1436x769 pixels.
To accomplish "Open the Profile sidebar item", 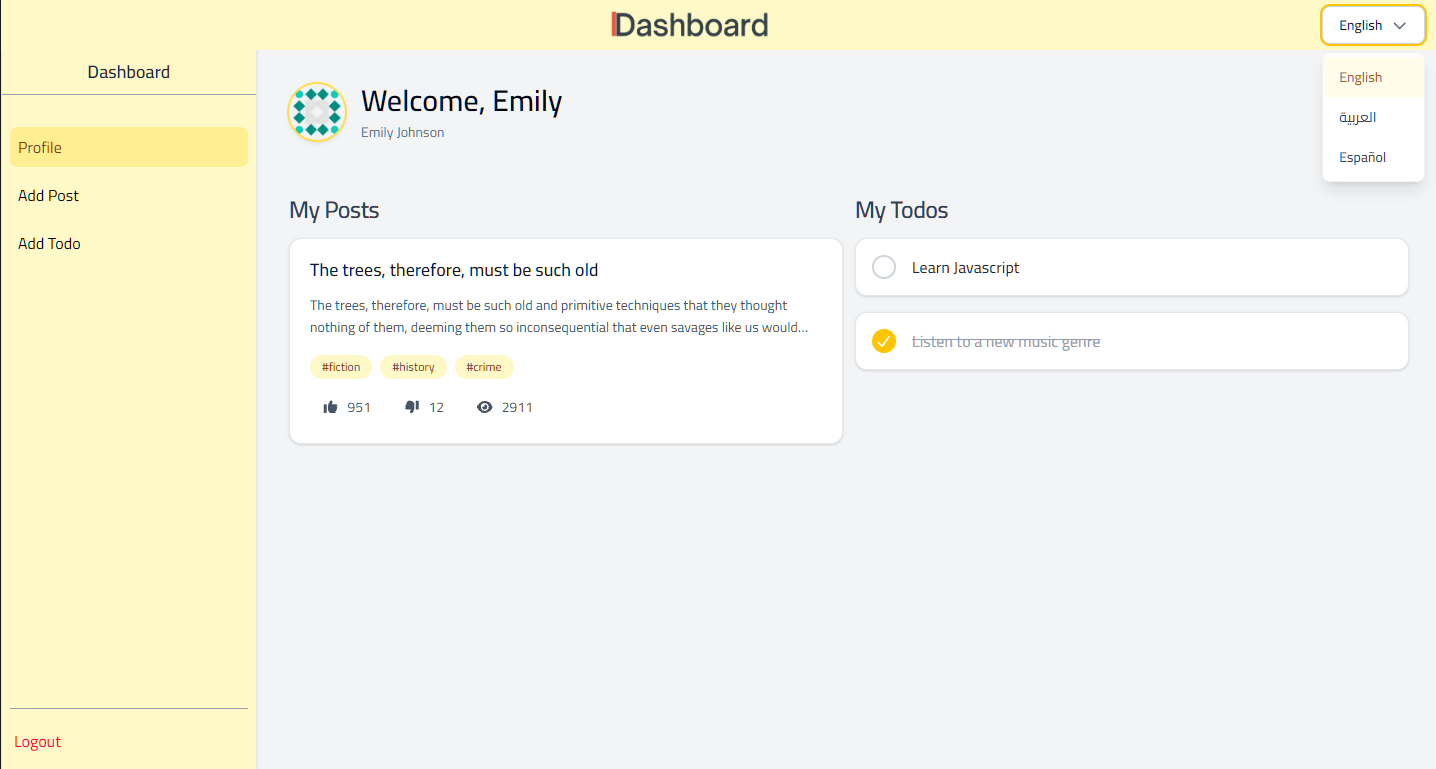I will coord(129,147).
